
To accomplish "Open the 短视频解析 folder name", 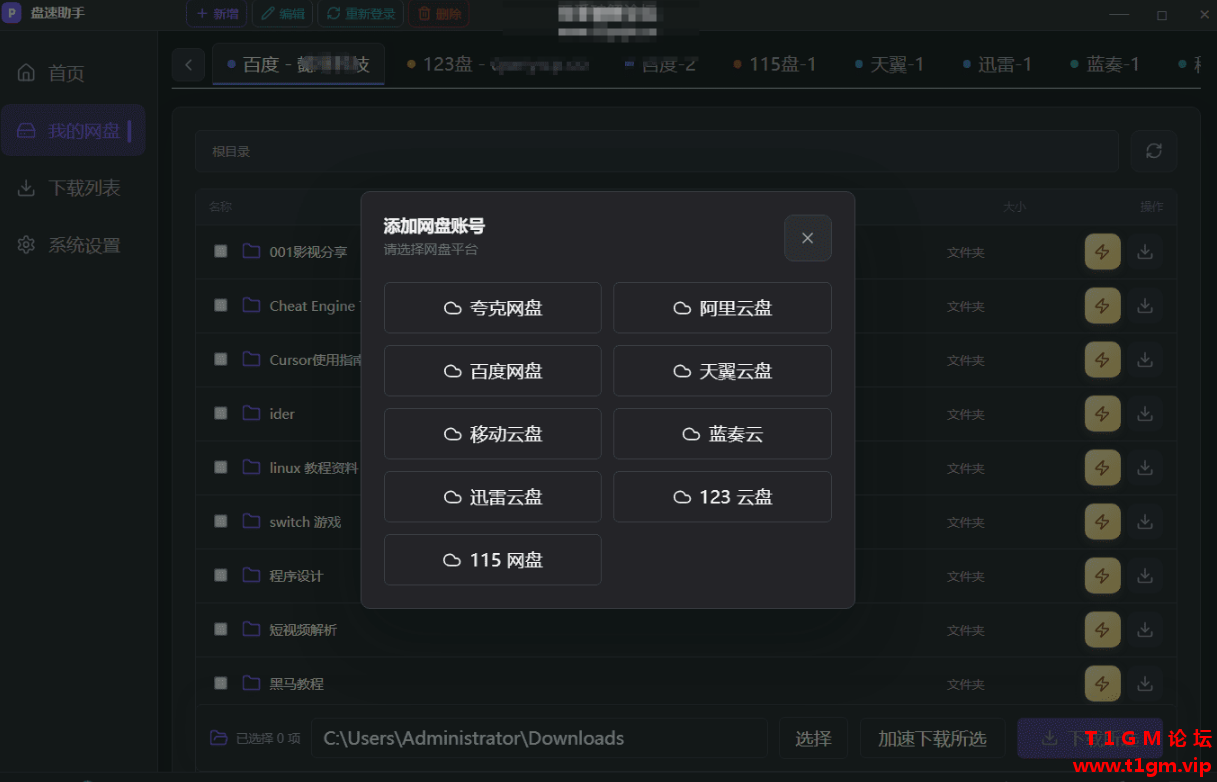I will 303,630.
